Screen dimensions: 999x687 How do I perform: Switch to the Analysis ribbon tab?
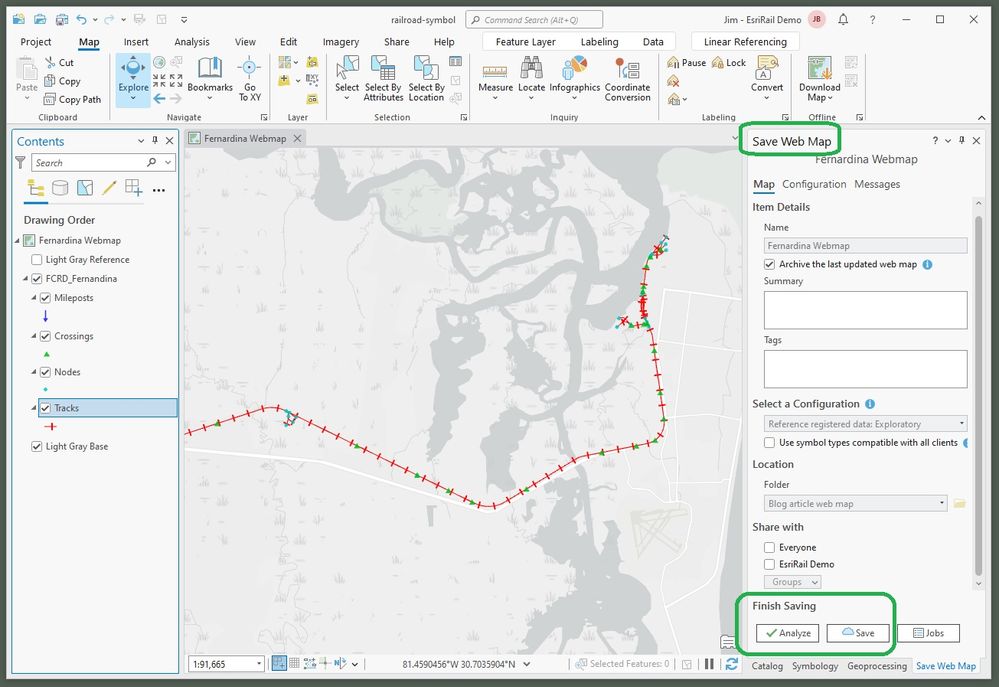coord(192,42)
